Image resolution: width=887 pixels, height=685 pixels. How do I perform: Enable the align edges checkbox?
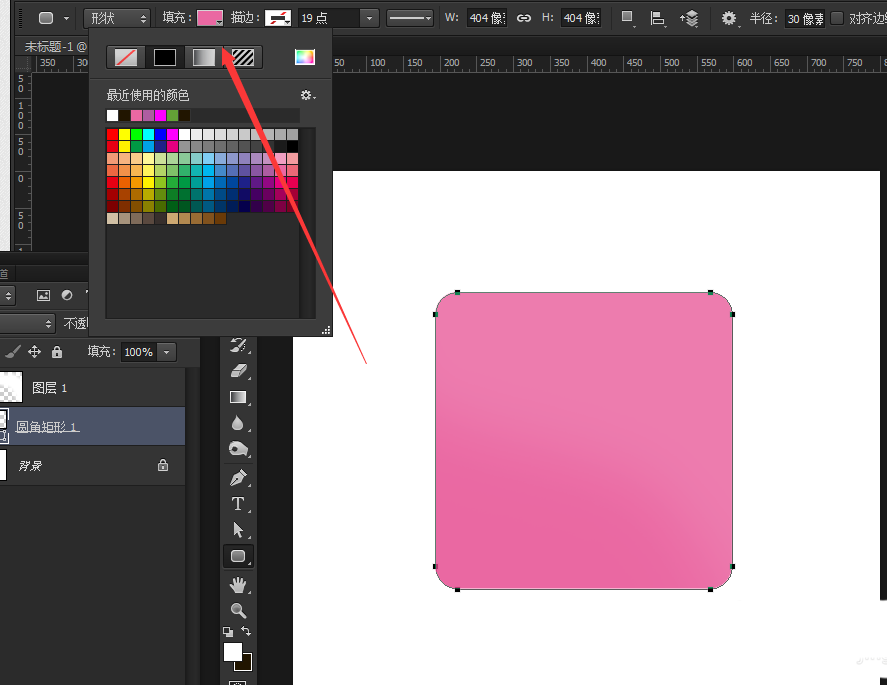coord(837,18)
